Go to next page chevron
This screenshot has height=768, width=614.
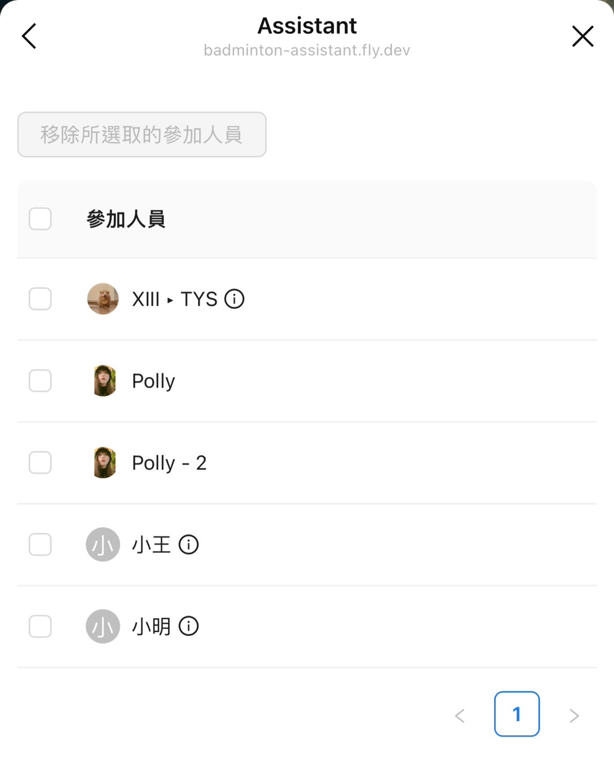click(574, 716)
